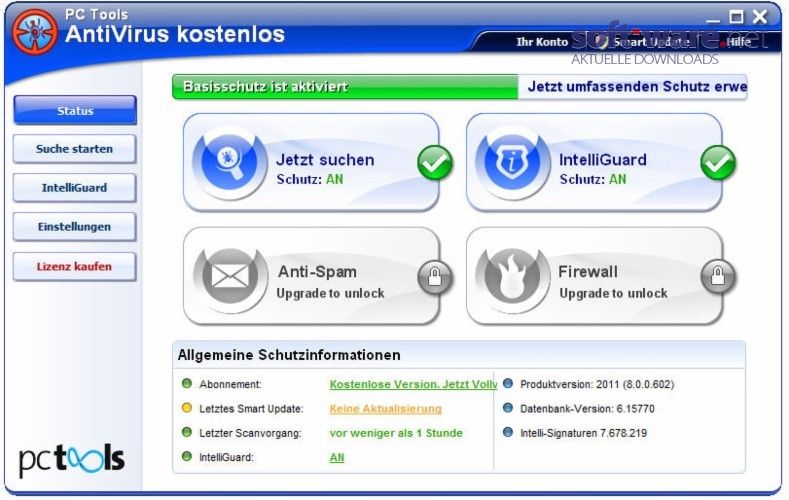Click blue dot next to Datenbank-Version

coord(508,408)
